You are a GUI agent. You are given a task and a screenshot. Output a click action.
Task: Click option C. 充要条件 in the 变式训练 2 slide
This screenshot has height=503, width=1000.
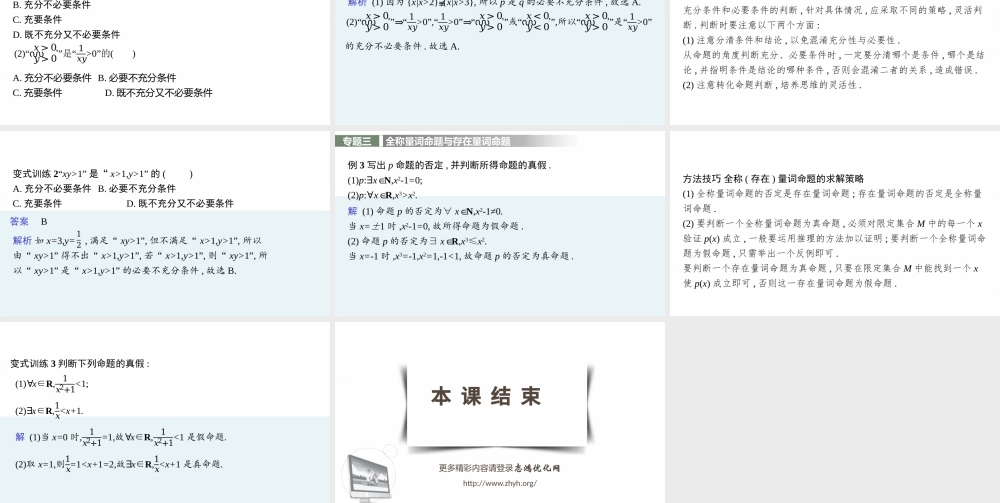(38, 203)
